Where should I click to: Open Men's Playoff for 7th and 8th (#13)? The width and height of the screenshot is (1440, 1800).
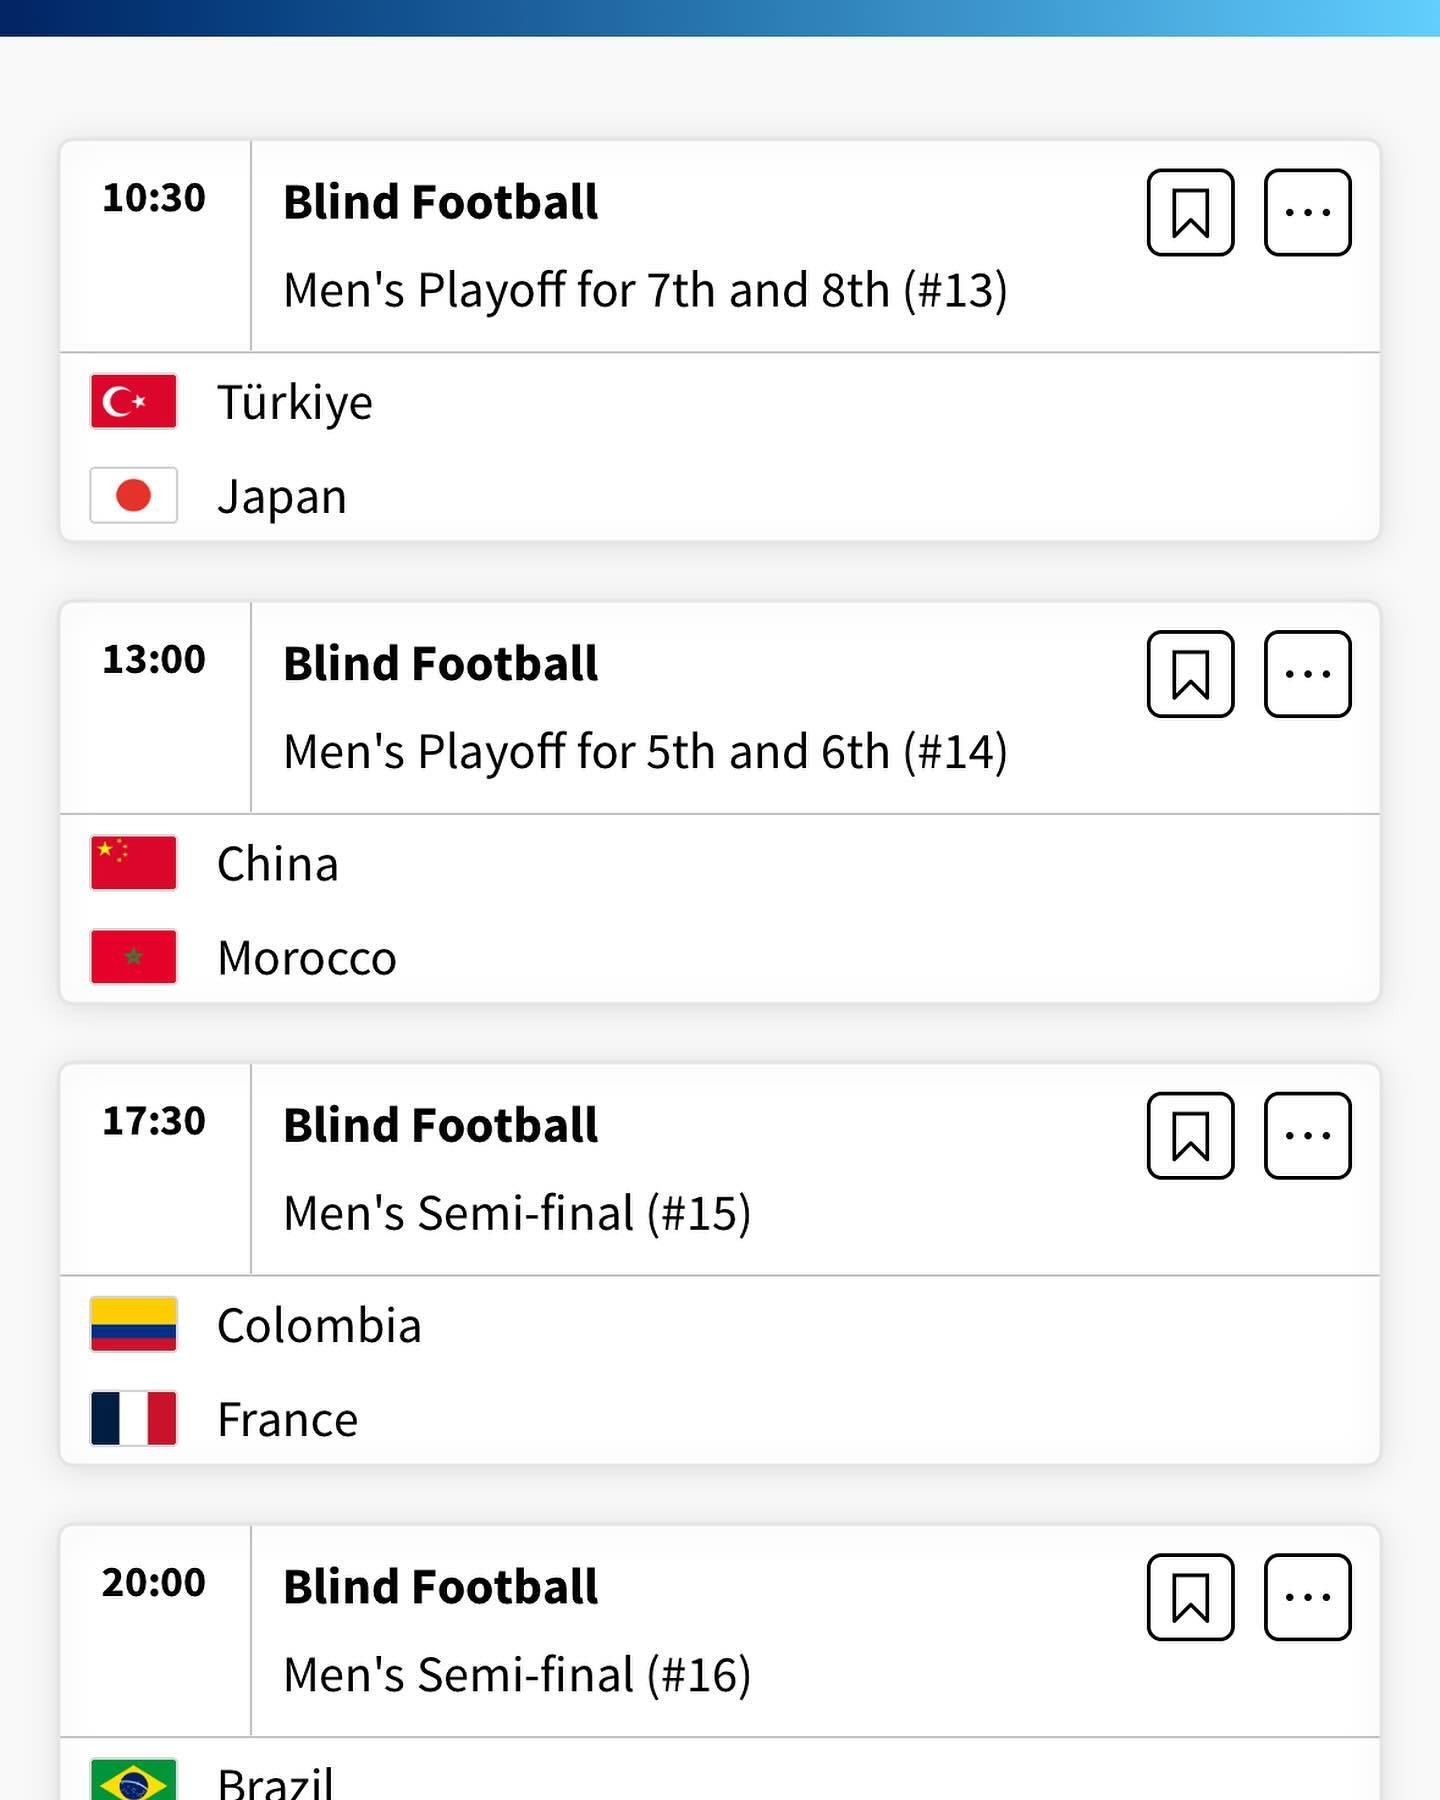tap(645, 291)
